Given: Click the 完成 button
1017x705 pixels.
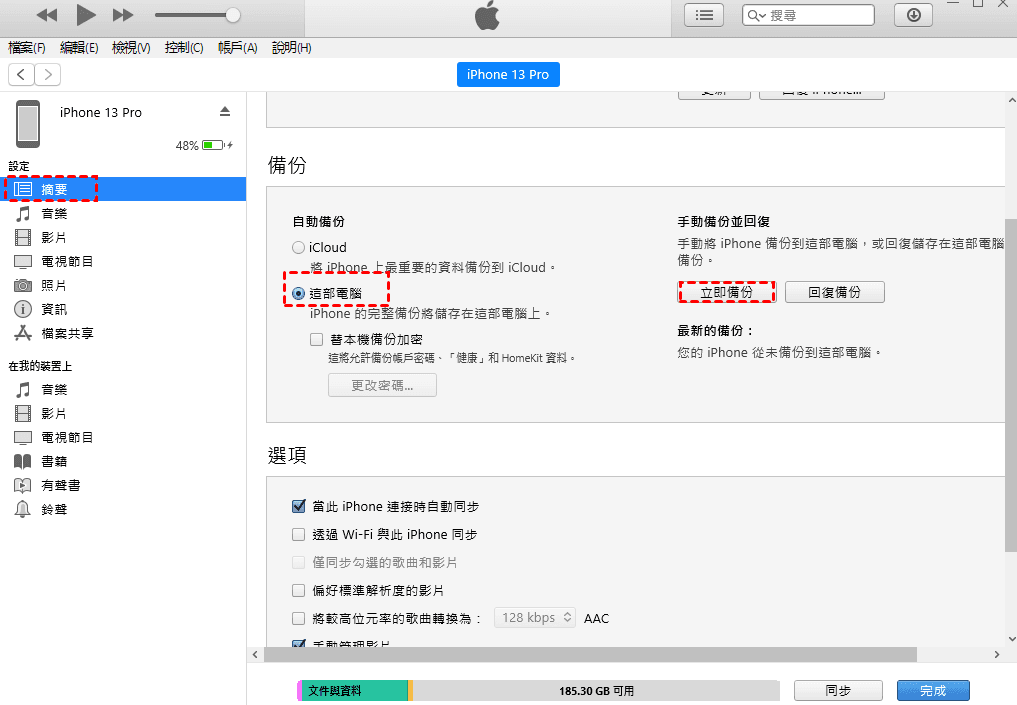Looking at the screenshot, I should point(932,690).
